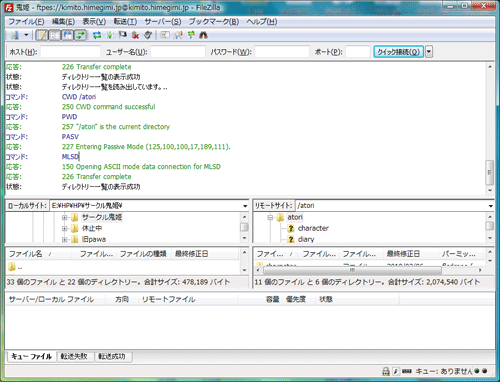Click the クイック接続(Q) button
500x382 pixels.
(398, 52)
